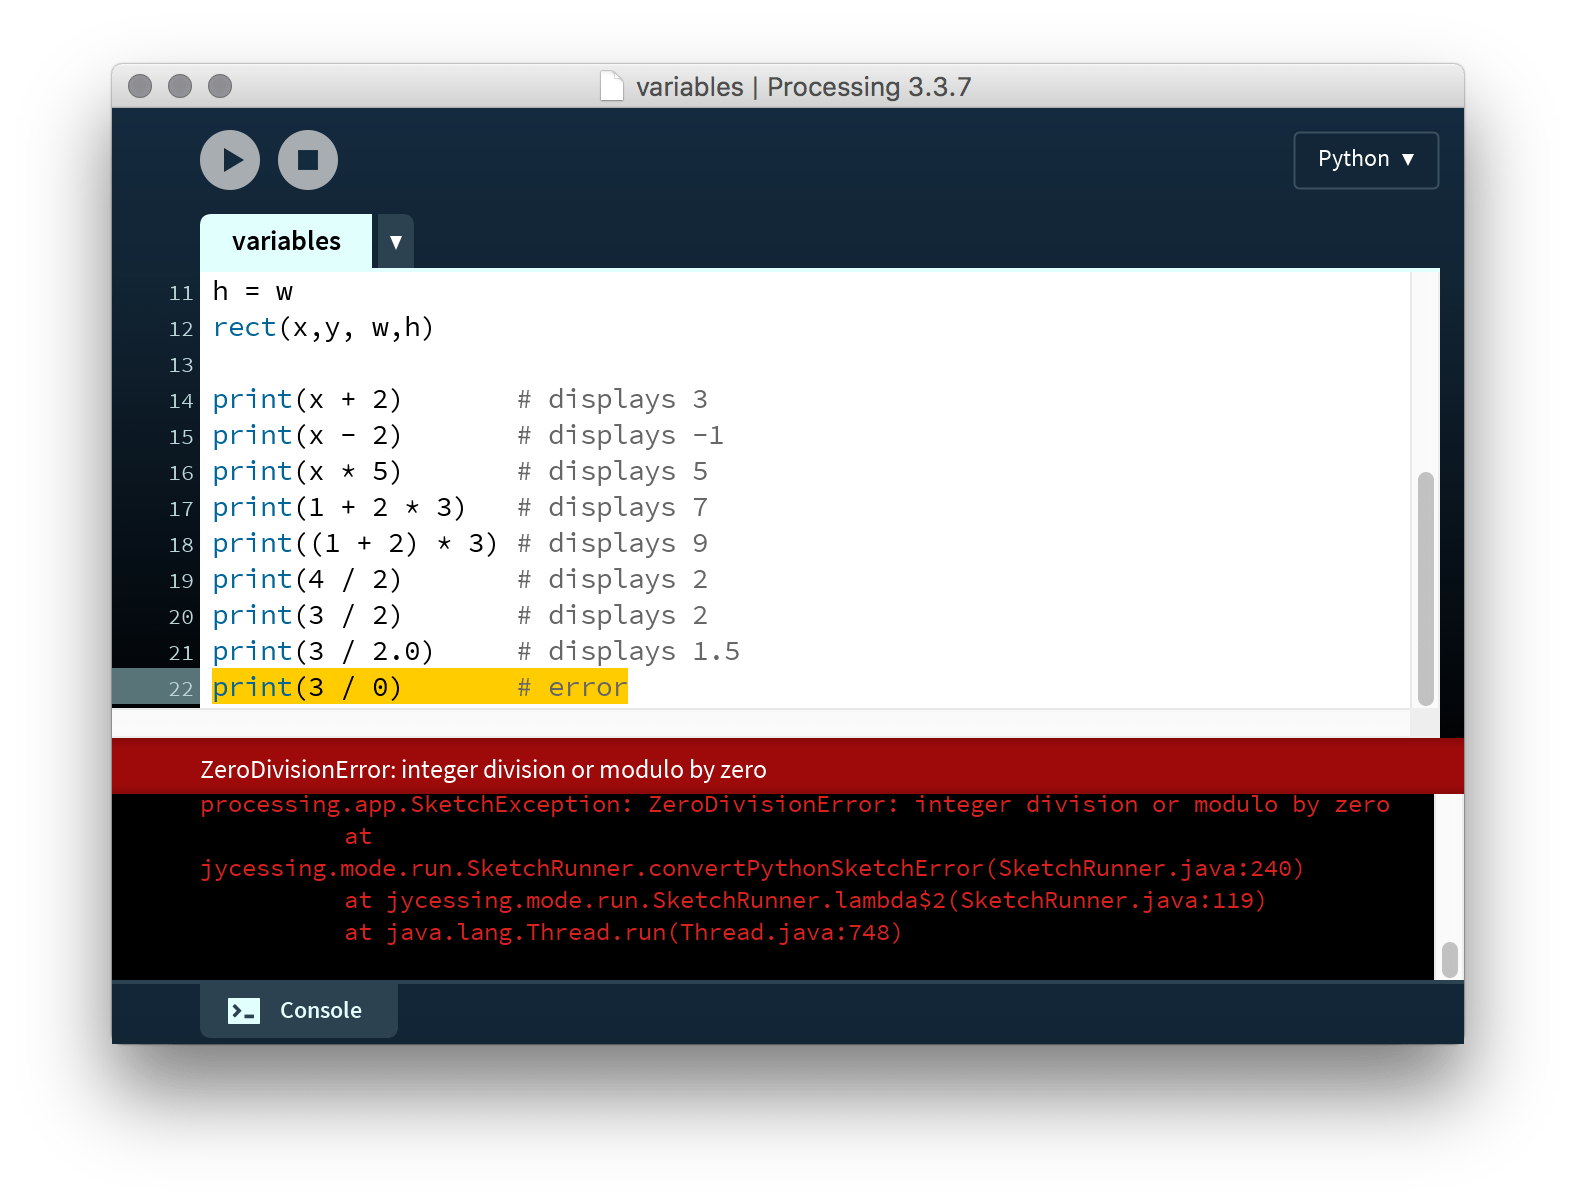This screenshot has height=1204, width=1576.
Task: Select the variables sketch tab
Action: pyautogui.click(x=286, y=242)
